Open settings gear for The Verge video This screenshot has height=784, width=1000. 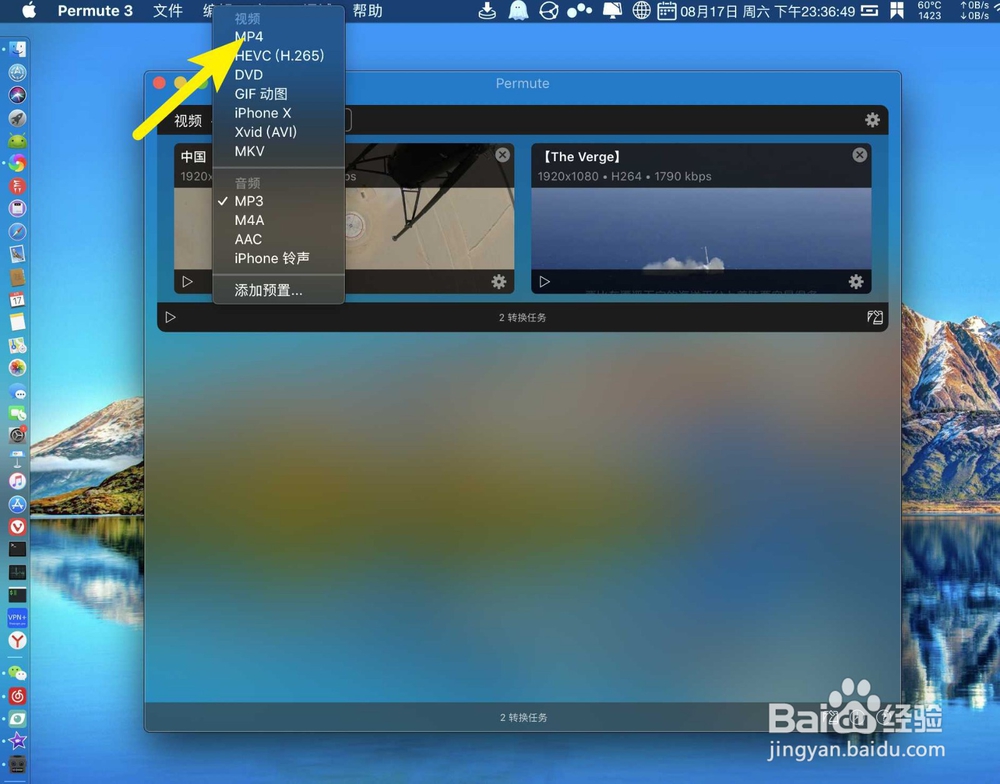pos(856,281)
